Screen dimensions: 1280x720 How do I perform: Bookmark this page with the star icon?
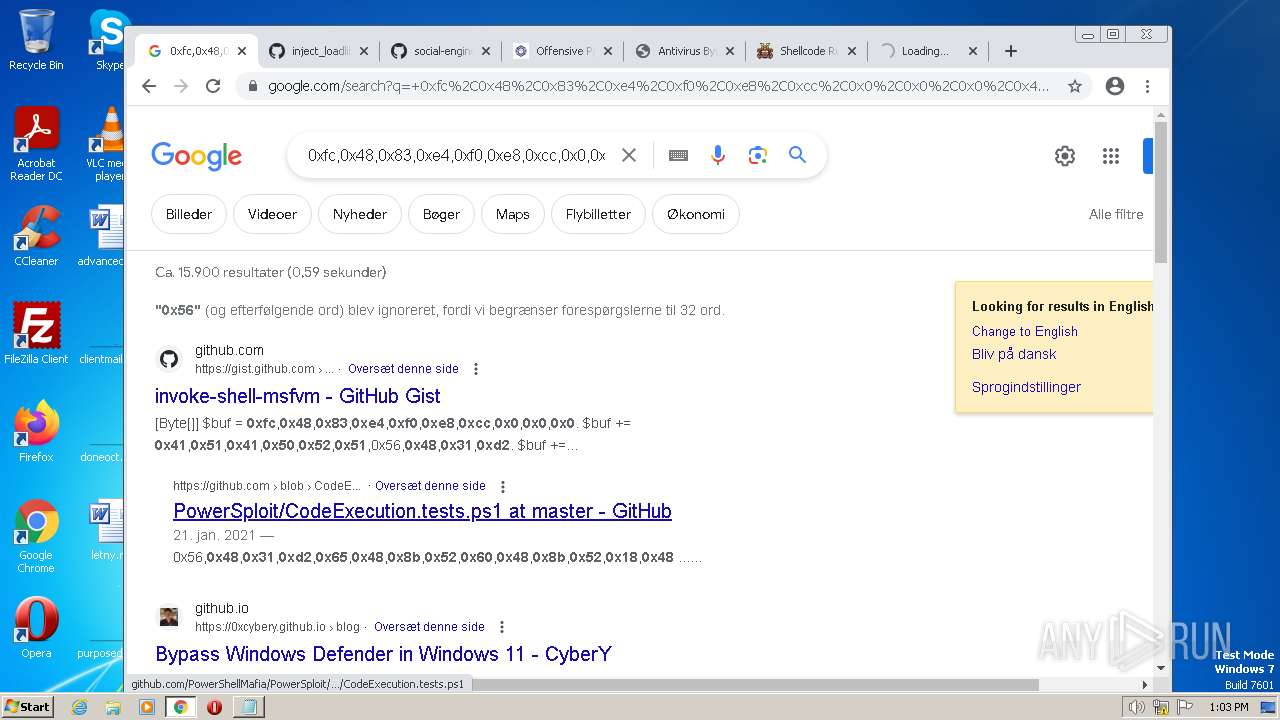point(1075,86)
